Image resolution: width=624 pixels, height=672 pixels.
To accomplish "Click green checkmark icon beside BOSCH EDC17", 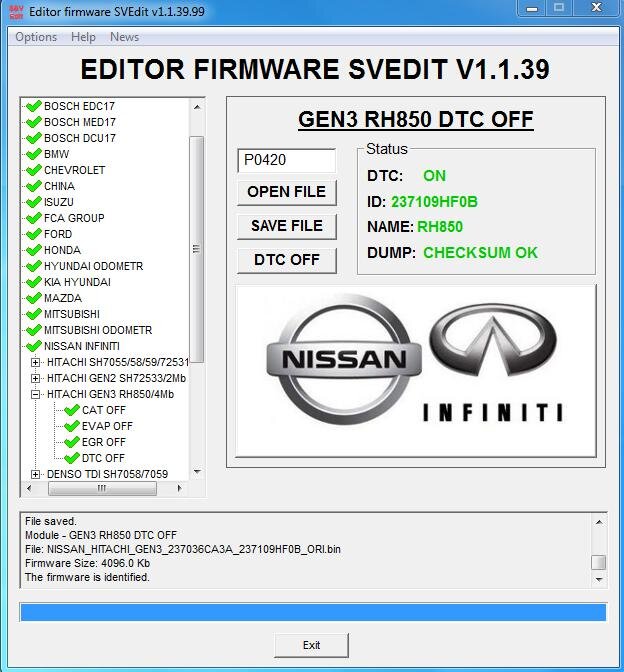I will pos(33,106).
